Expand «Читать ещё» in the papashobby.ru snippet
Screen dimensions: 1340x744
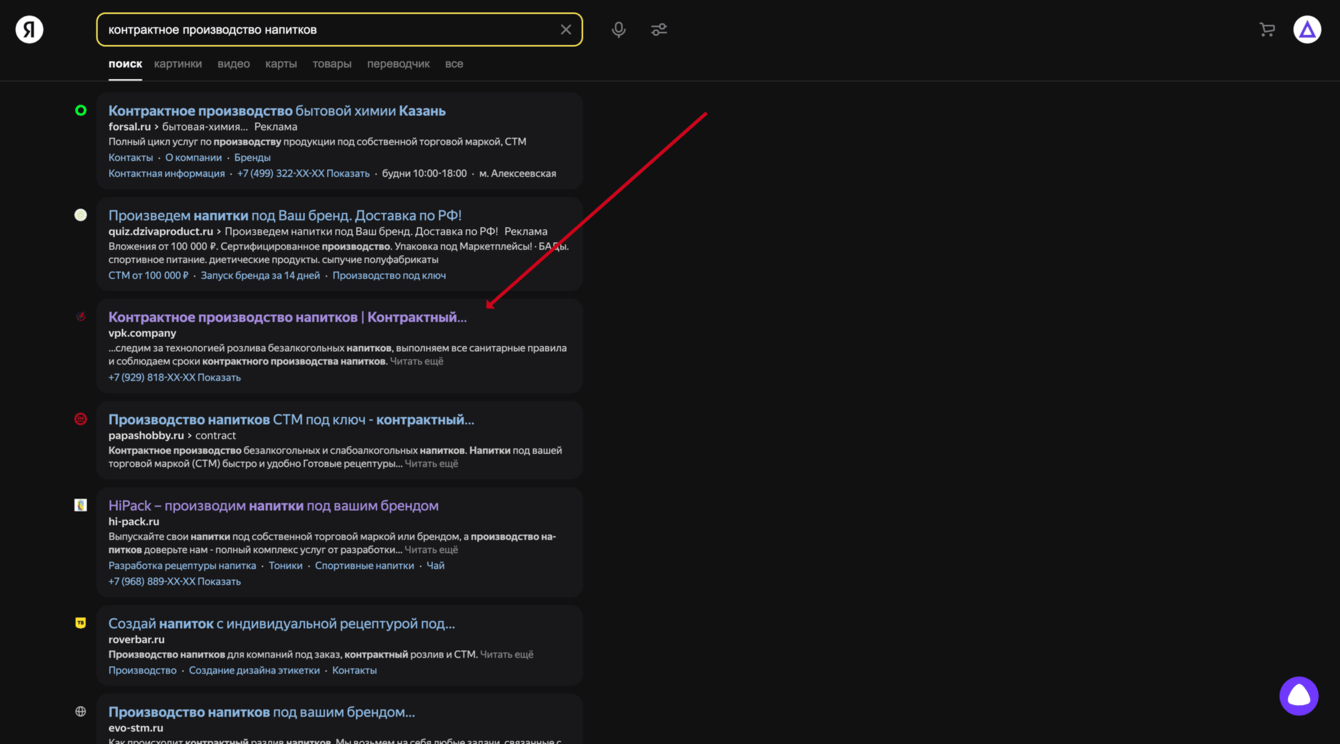(x=432, y=464)
